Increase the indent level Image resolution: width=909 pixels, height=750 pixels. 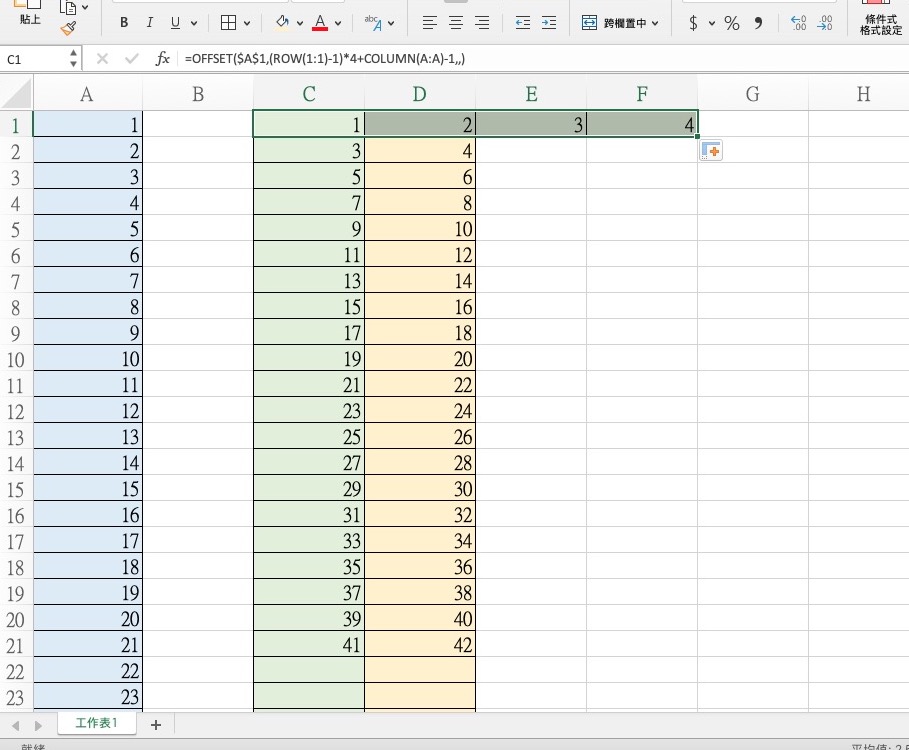click(x=548, y=23)
